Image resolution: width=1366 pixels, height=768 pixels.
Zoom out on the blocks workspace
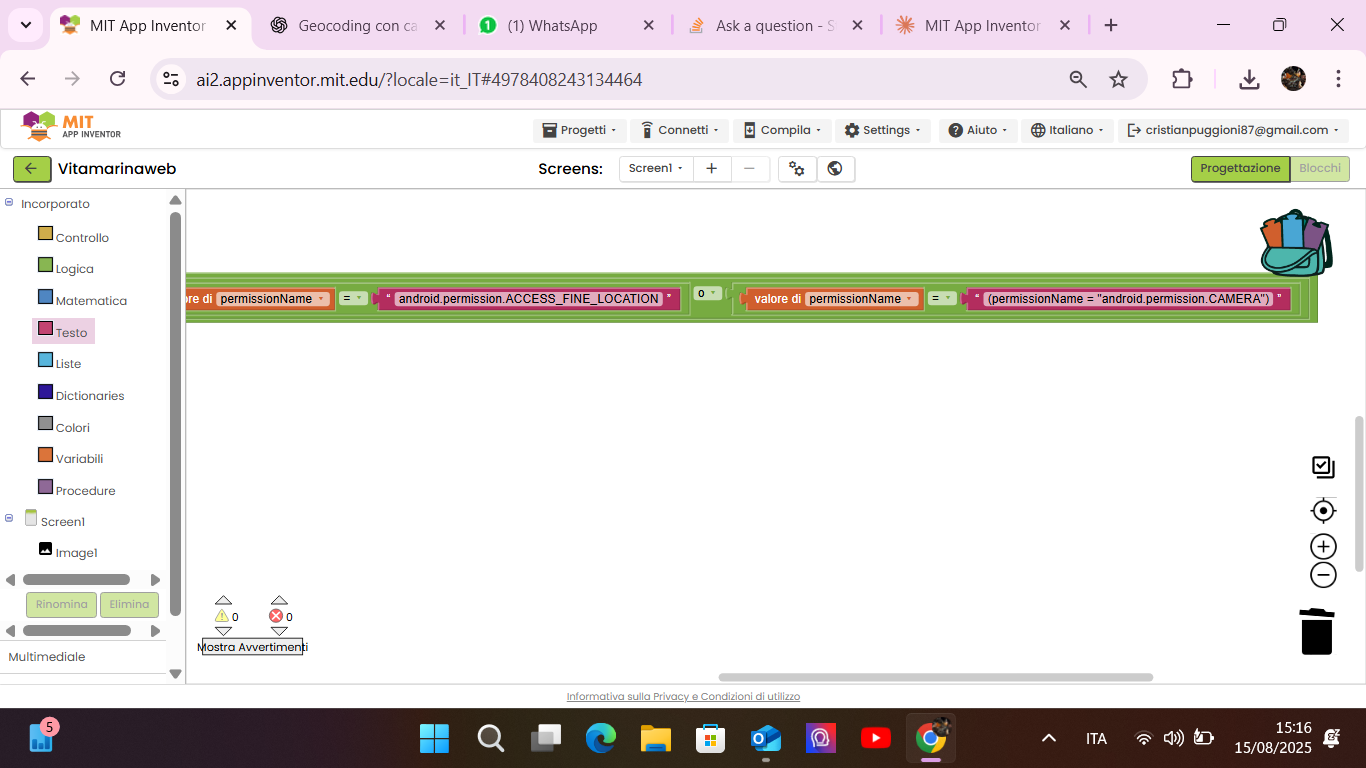pyautogui.click(x=1323, y=575)
